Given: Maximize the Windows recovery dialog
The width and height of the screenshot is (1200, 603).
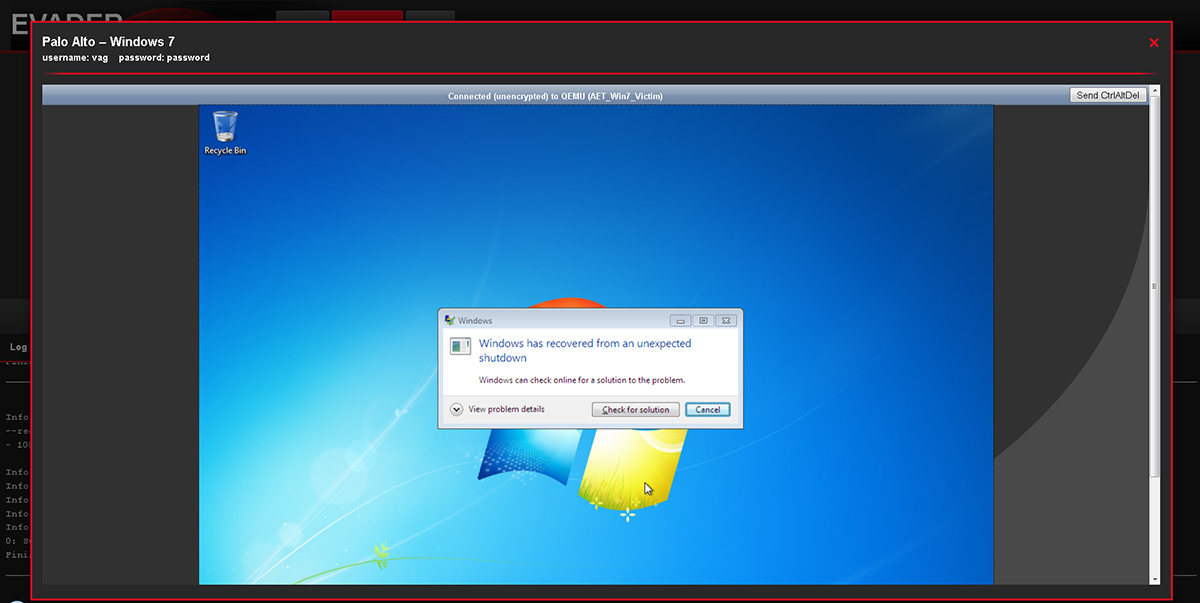Looking at the screenshot, I should coord(704,320).
